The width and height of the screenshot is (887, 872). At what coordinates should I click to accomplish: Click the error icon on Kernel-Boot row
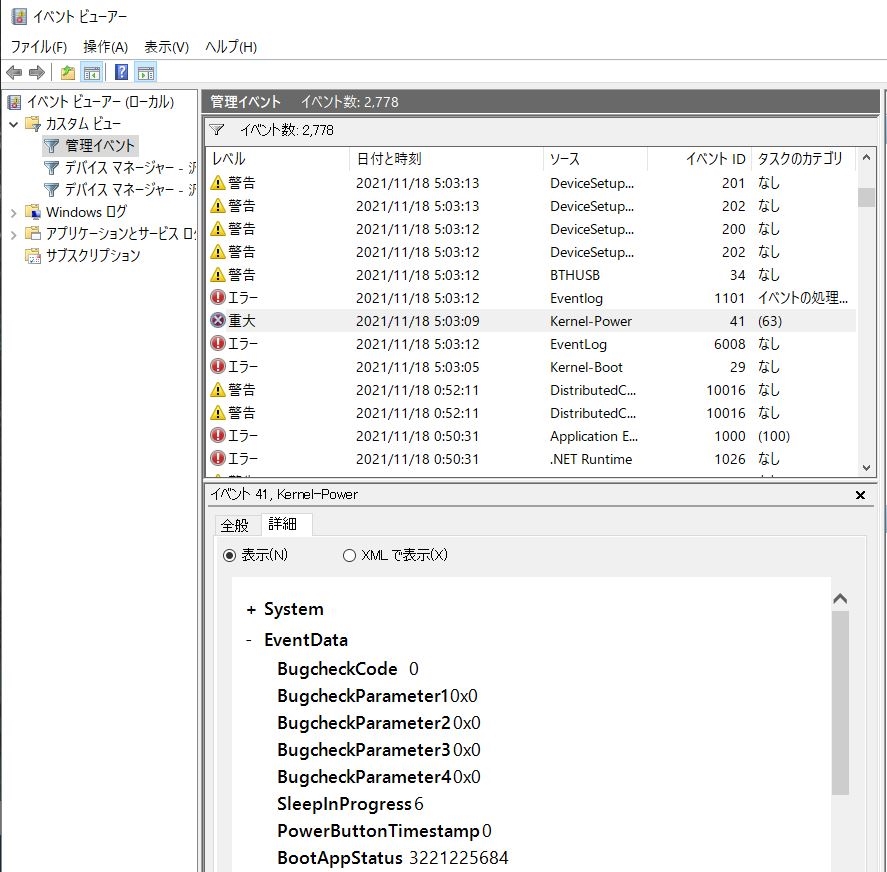tap(218, 366)
